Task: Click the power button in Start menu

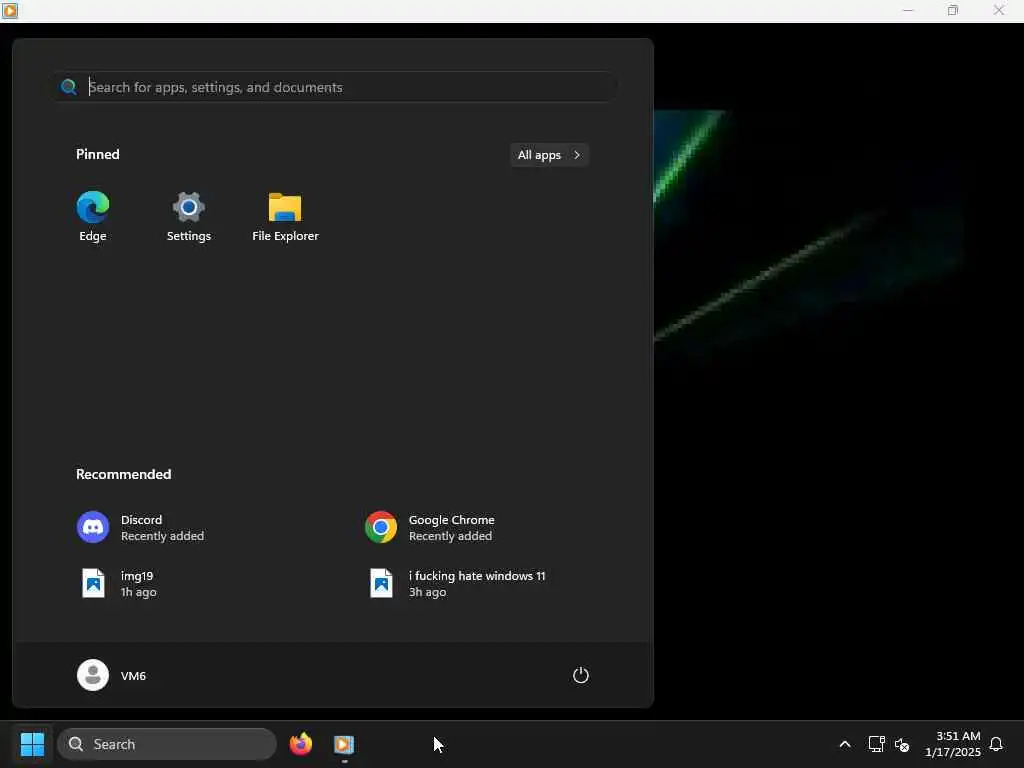Action: [581, 675]
